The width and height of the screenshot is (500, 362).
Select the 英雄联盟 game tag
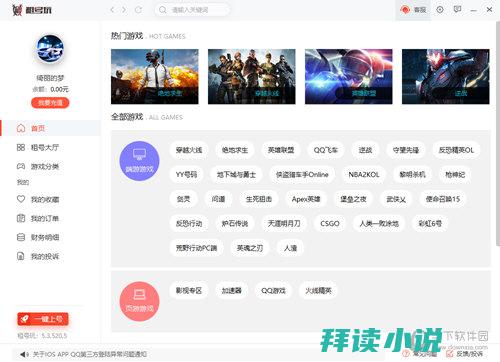(x=281, y=150)
